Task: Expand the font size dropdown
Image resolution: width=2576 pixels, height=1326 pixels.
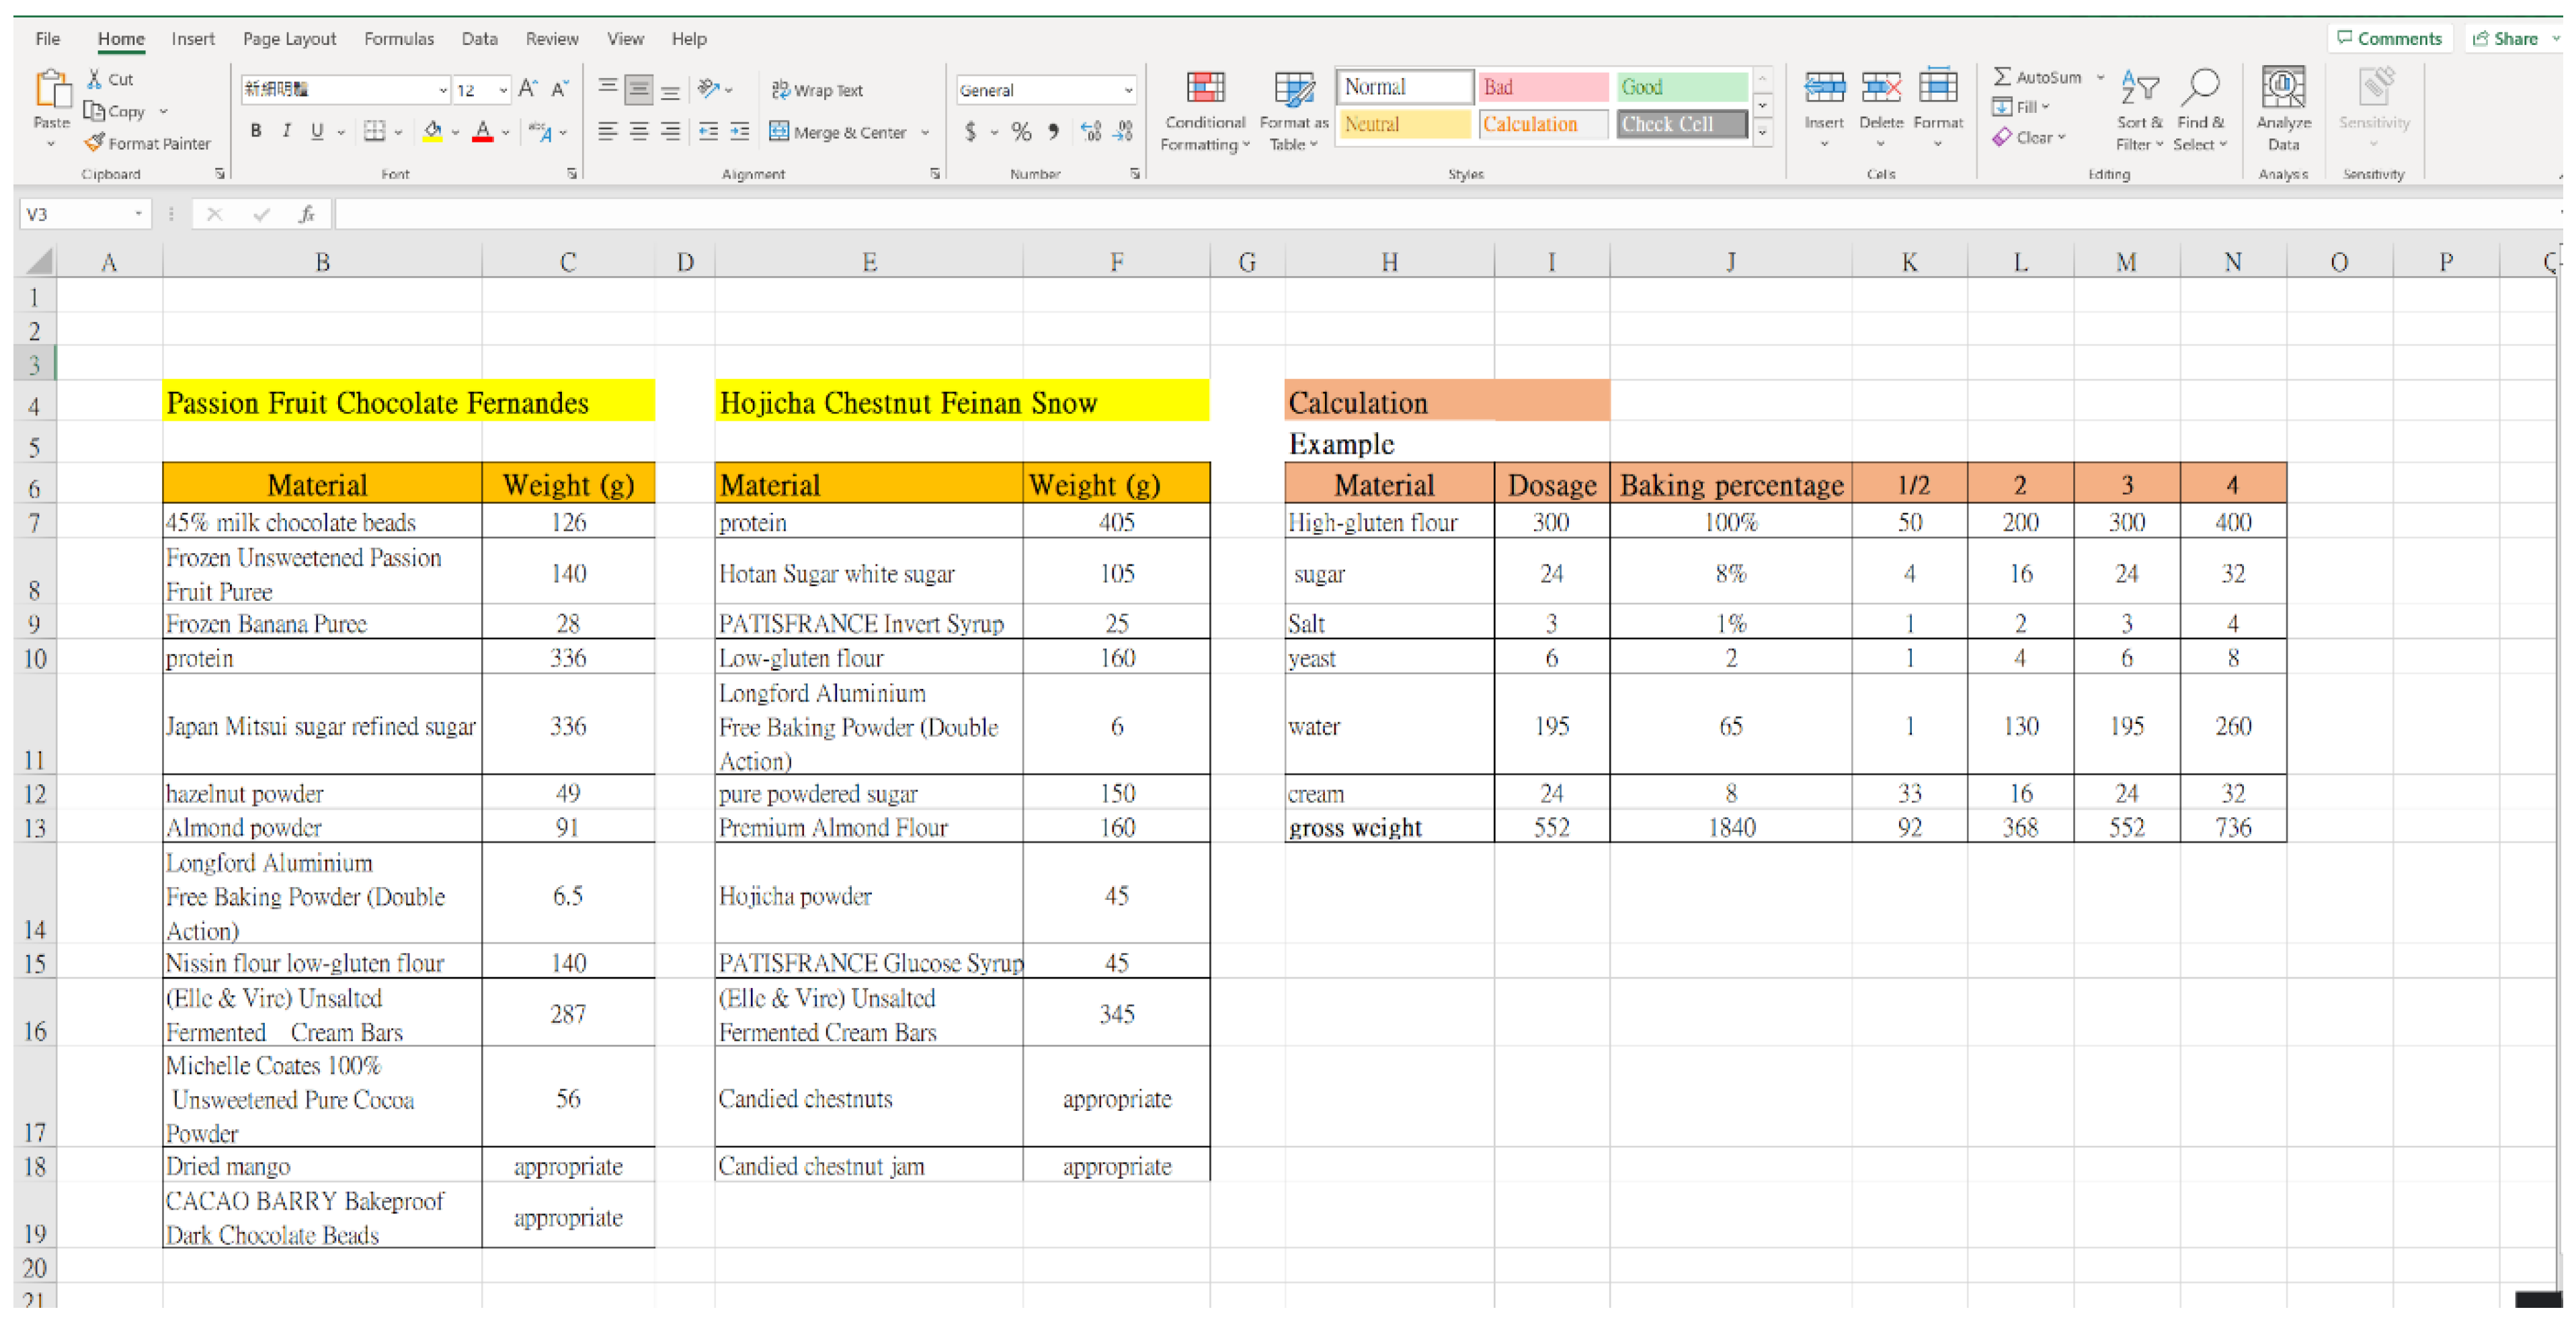Action: click(502, 90)
